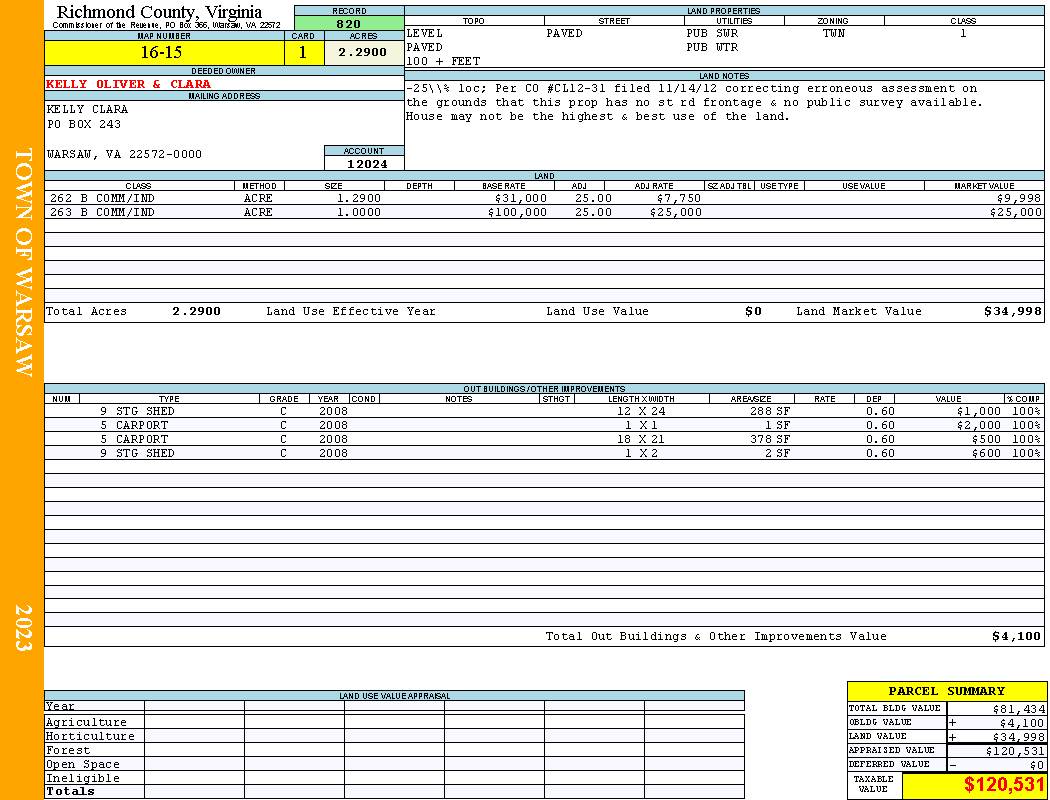1050x800 pixels.
Task: Click total outbuildings value $4,100 at table bottom
Action: pos(1017,637)
